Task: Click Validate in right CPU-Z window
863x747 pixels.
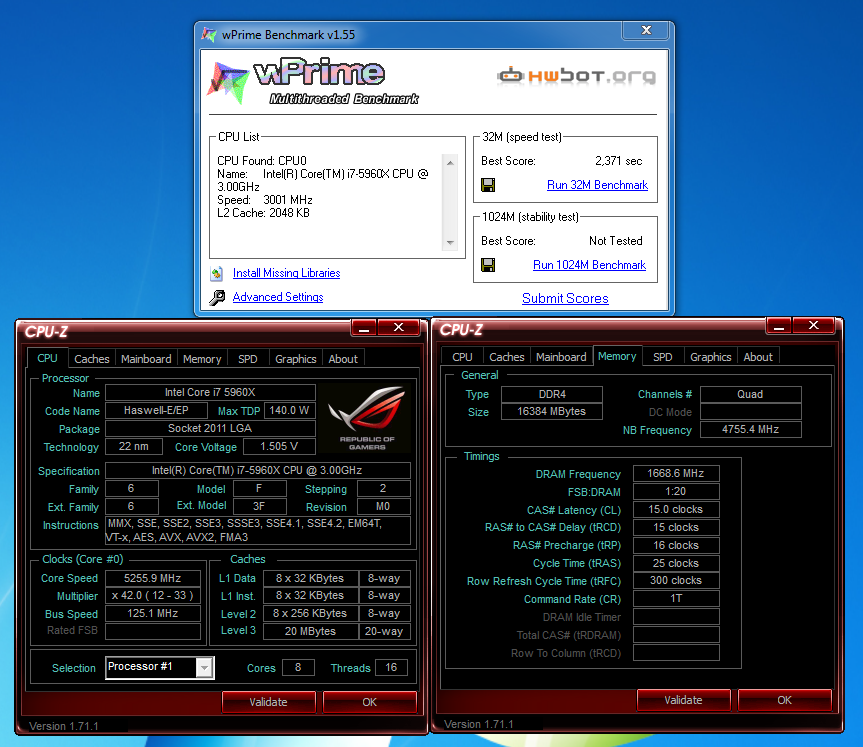Action: tap(683, 700)
